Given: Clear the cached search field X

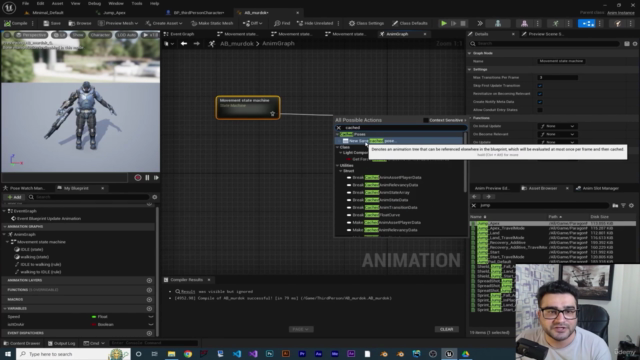Looking at the screenshot, I should point(339,128).
